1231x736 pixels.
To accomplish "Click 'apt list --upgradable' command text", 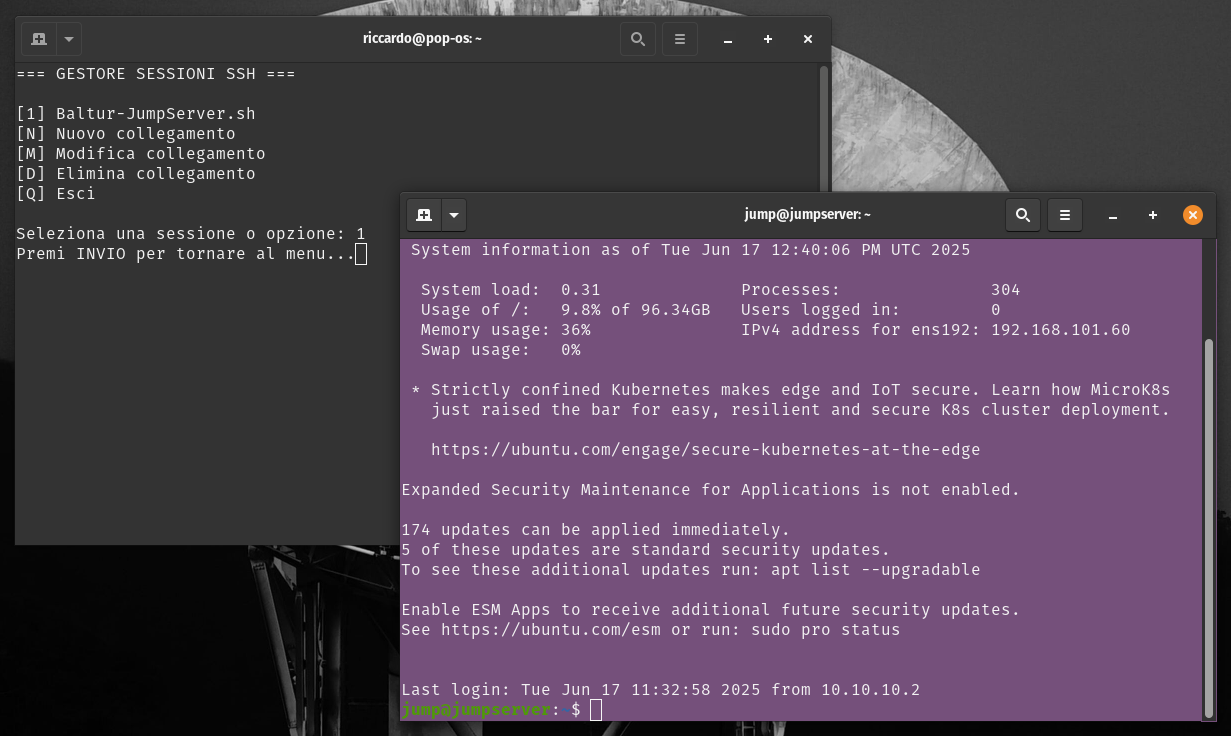I will [x=876, y=570].
